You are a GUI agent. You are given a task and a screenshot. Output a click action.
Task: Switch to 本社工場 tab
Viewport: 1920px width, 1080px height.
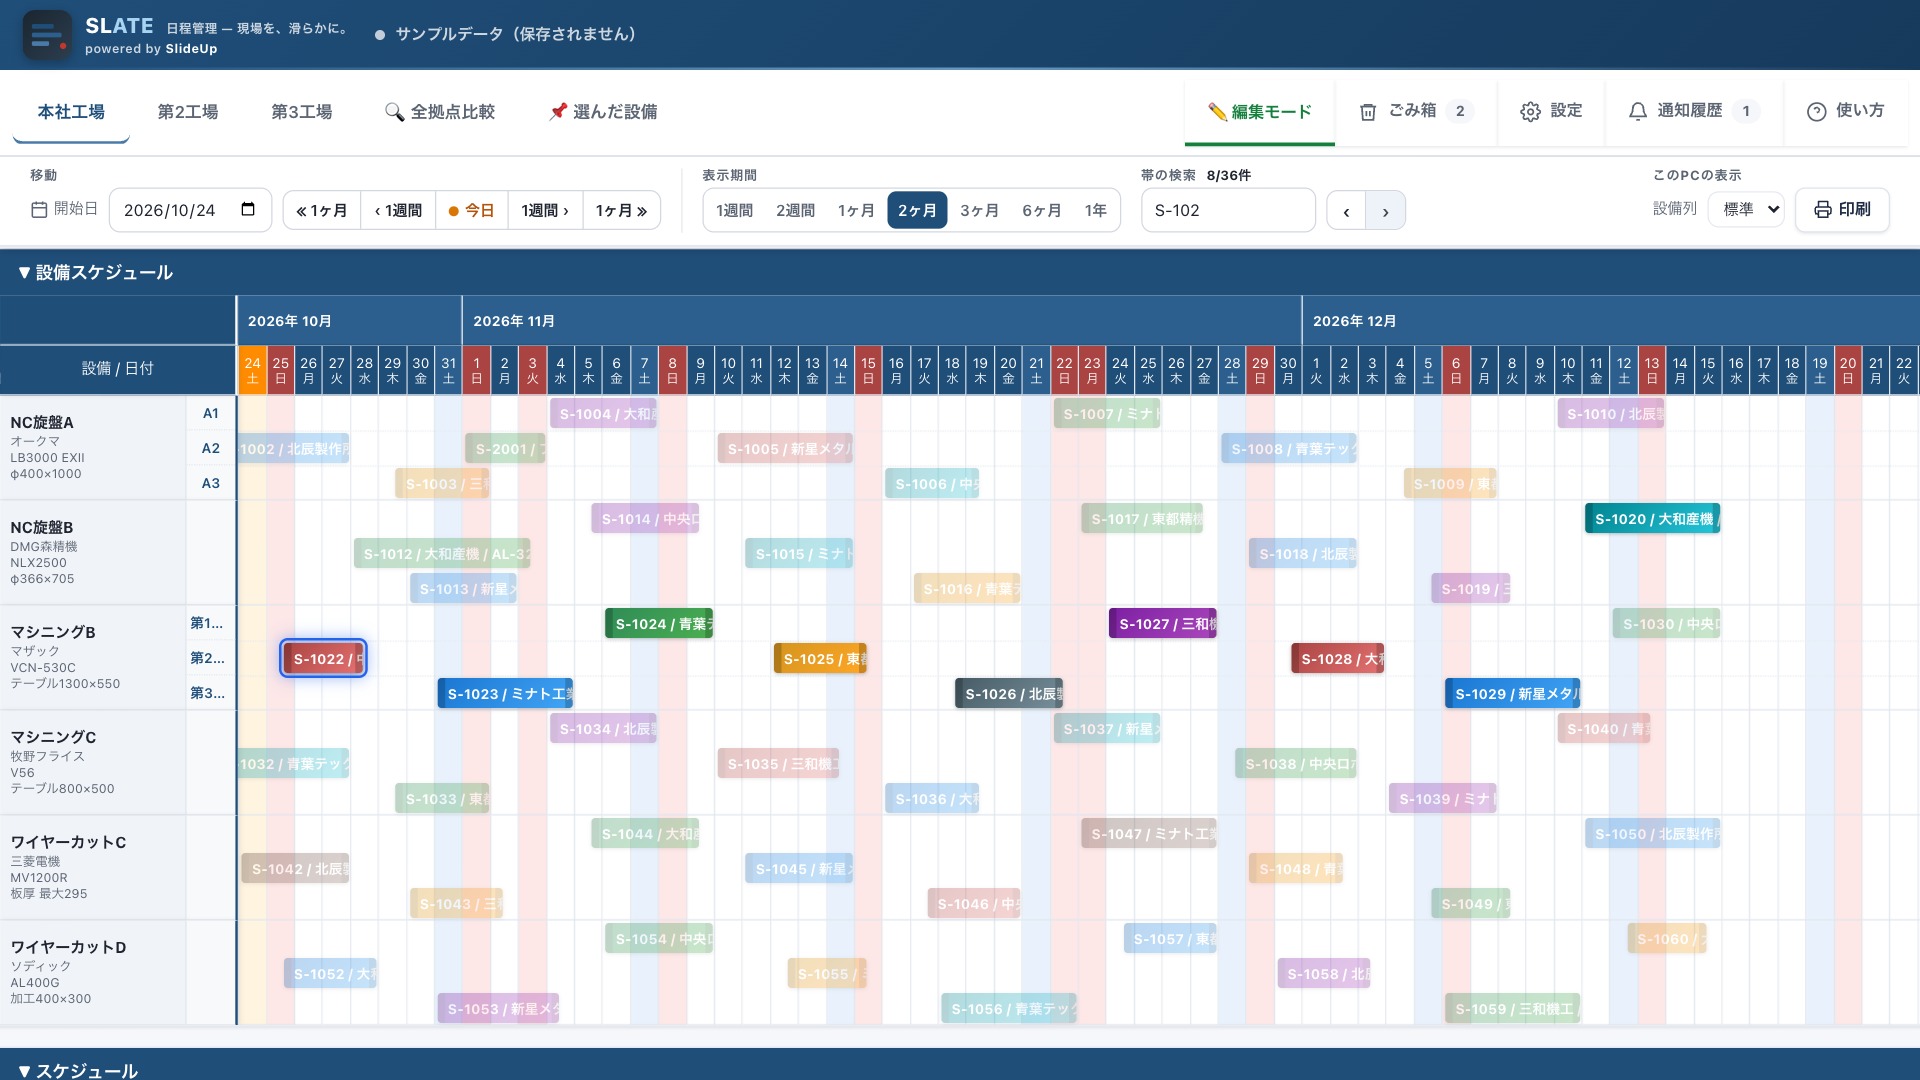tap(71, 112)
